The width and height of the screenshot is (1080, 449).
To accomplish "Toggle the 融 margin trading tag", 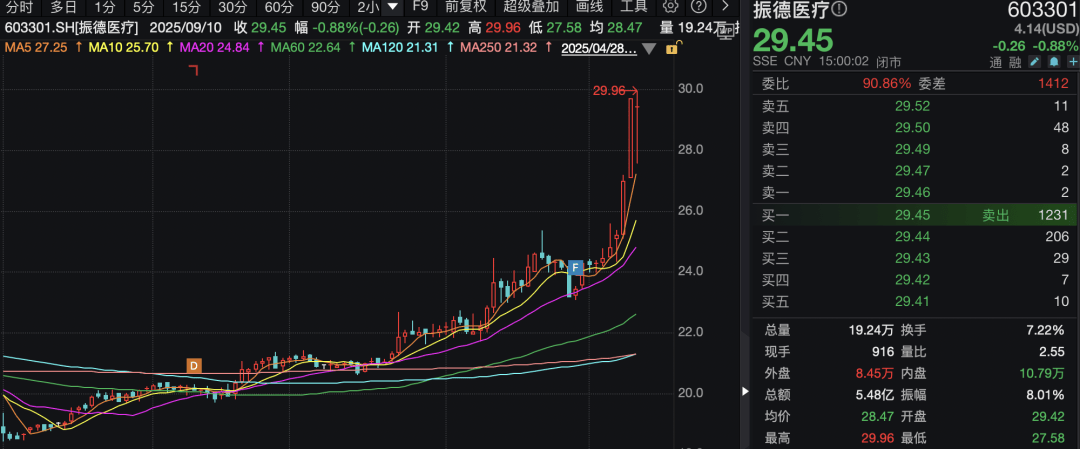I will click(1014, 62).
